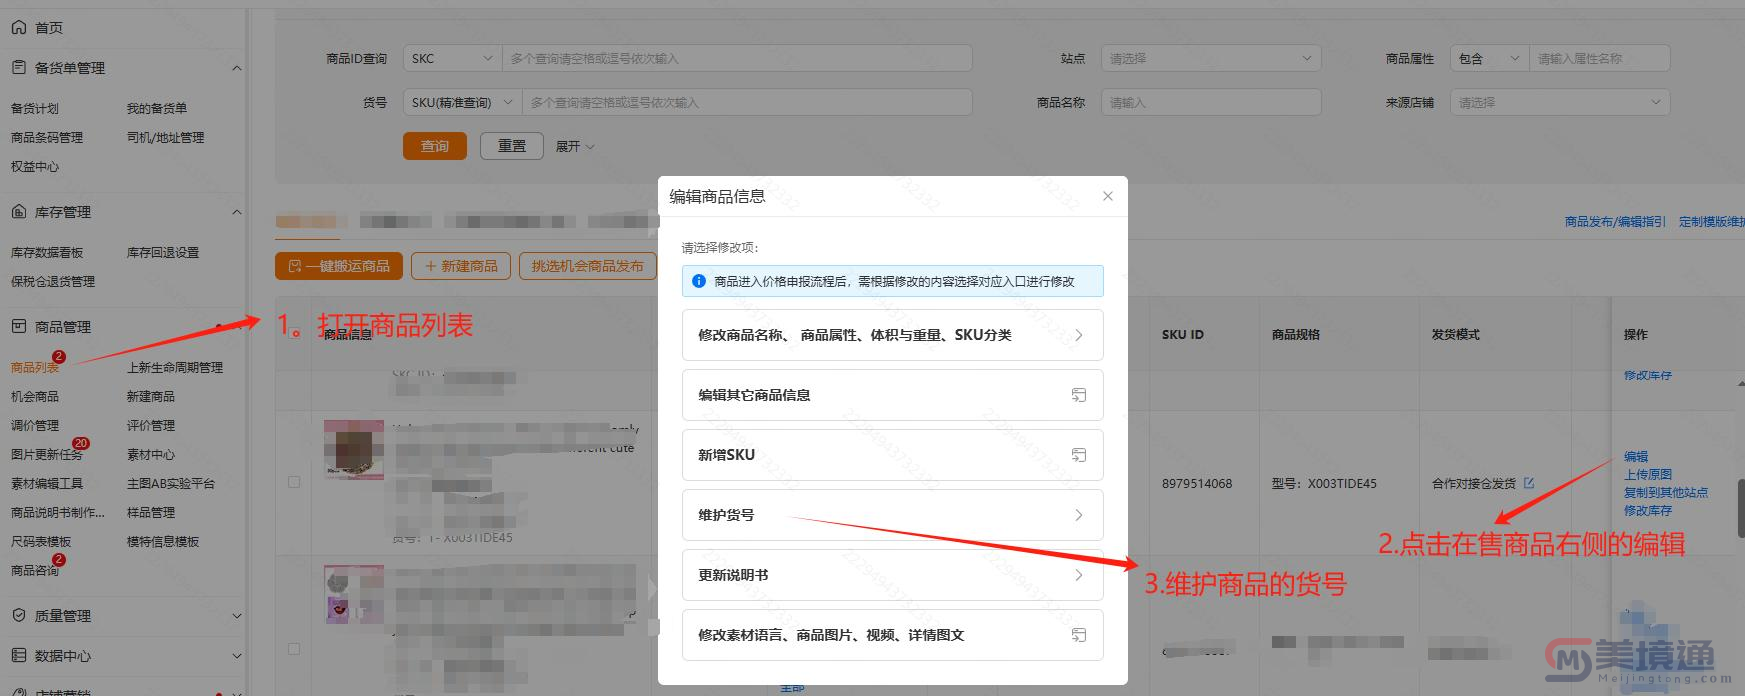This screenshot has height=696, width=1745.
Task: Click the 质量管理 shield icon
Action: (18, 616)
